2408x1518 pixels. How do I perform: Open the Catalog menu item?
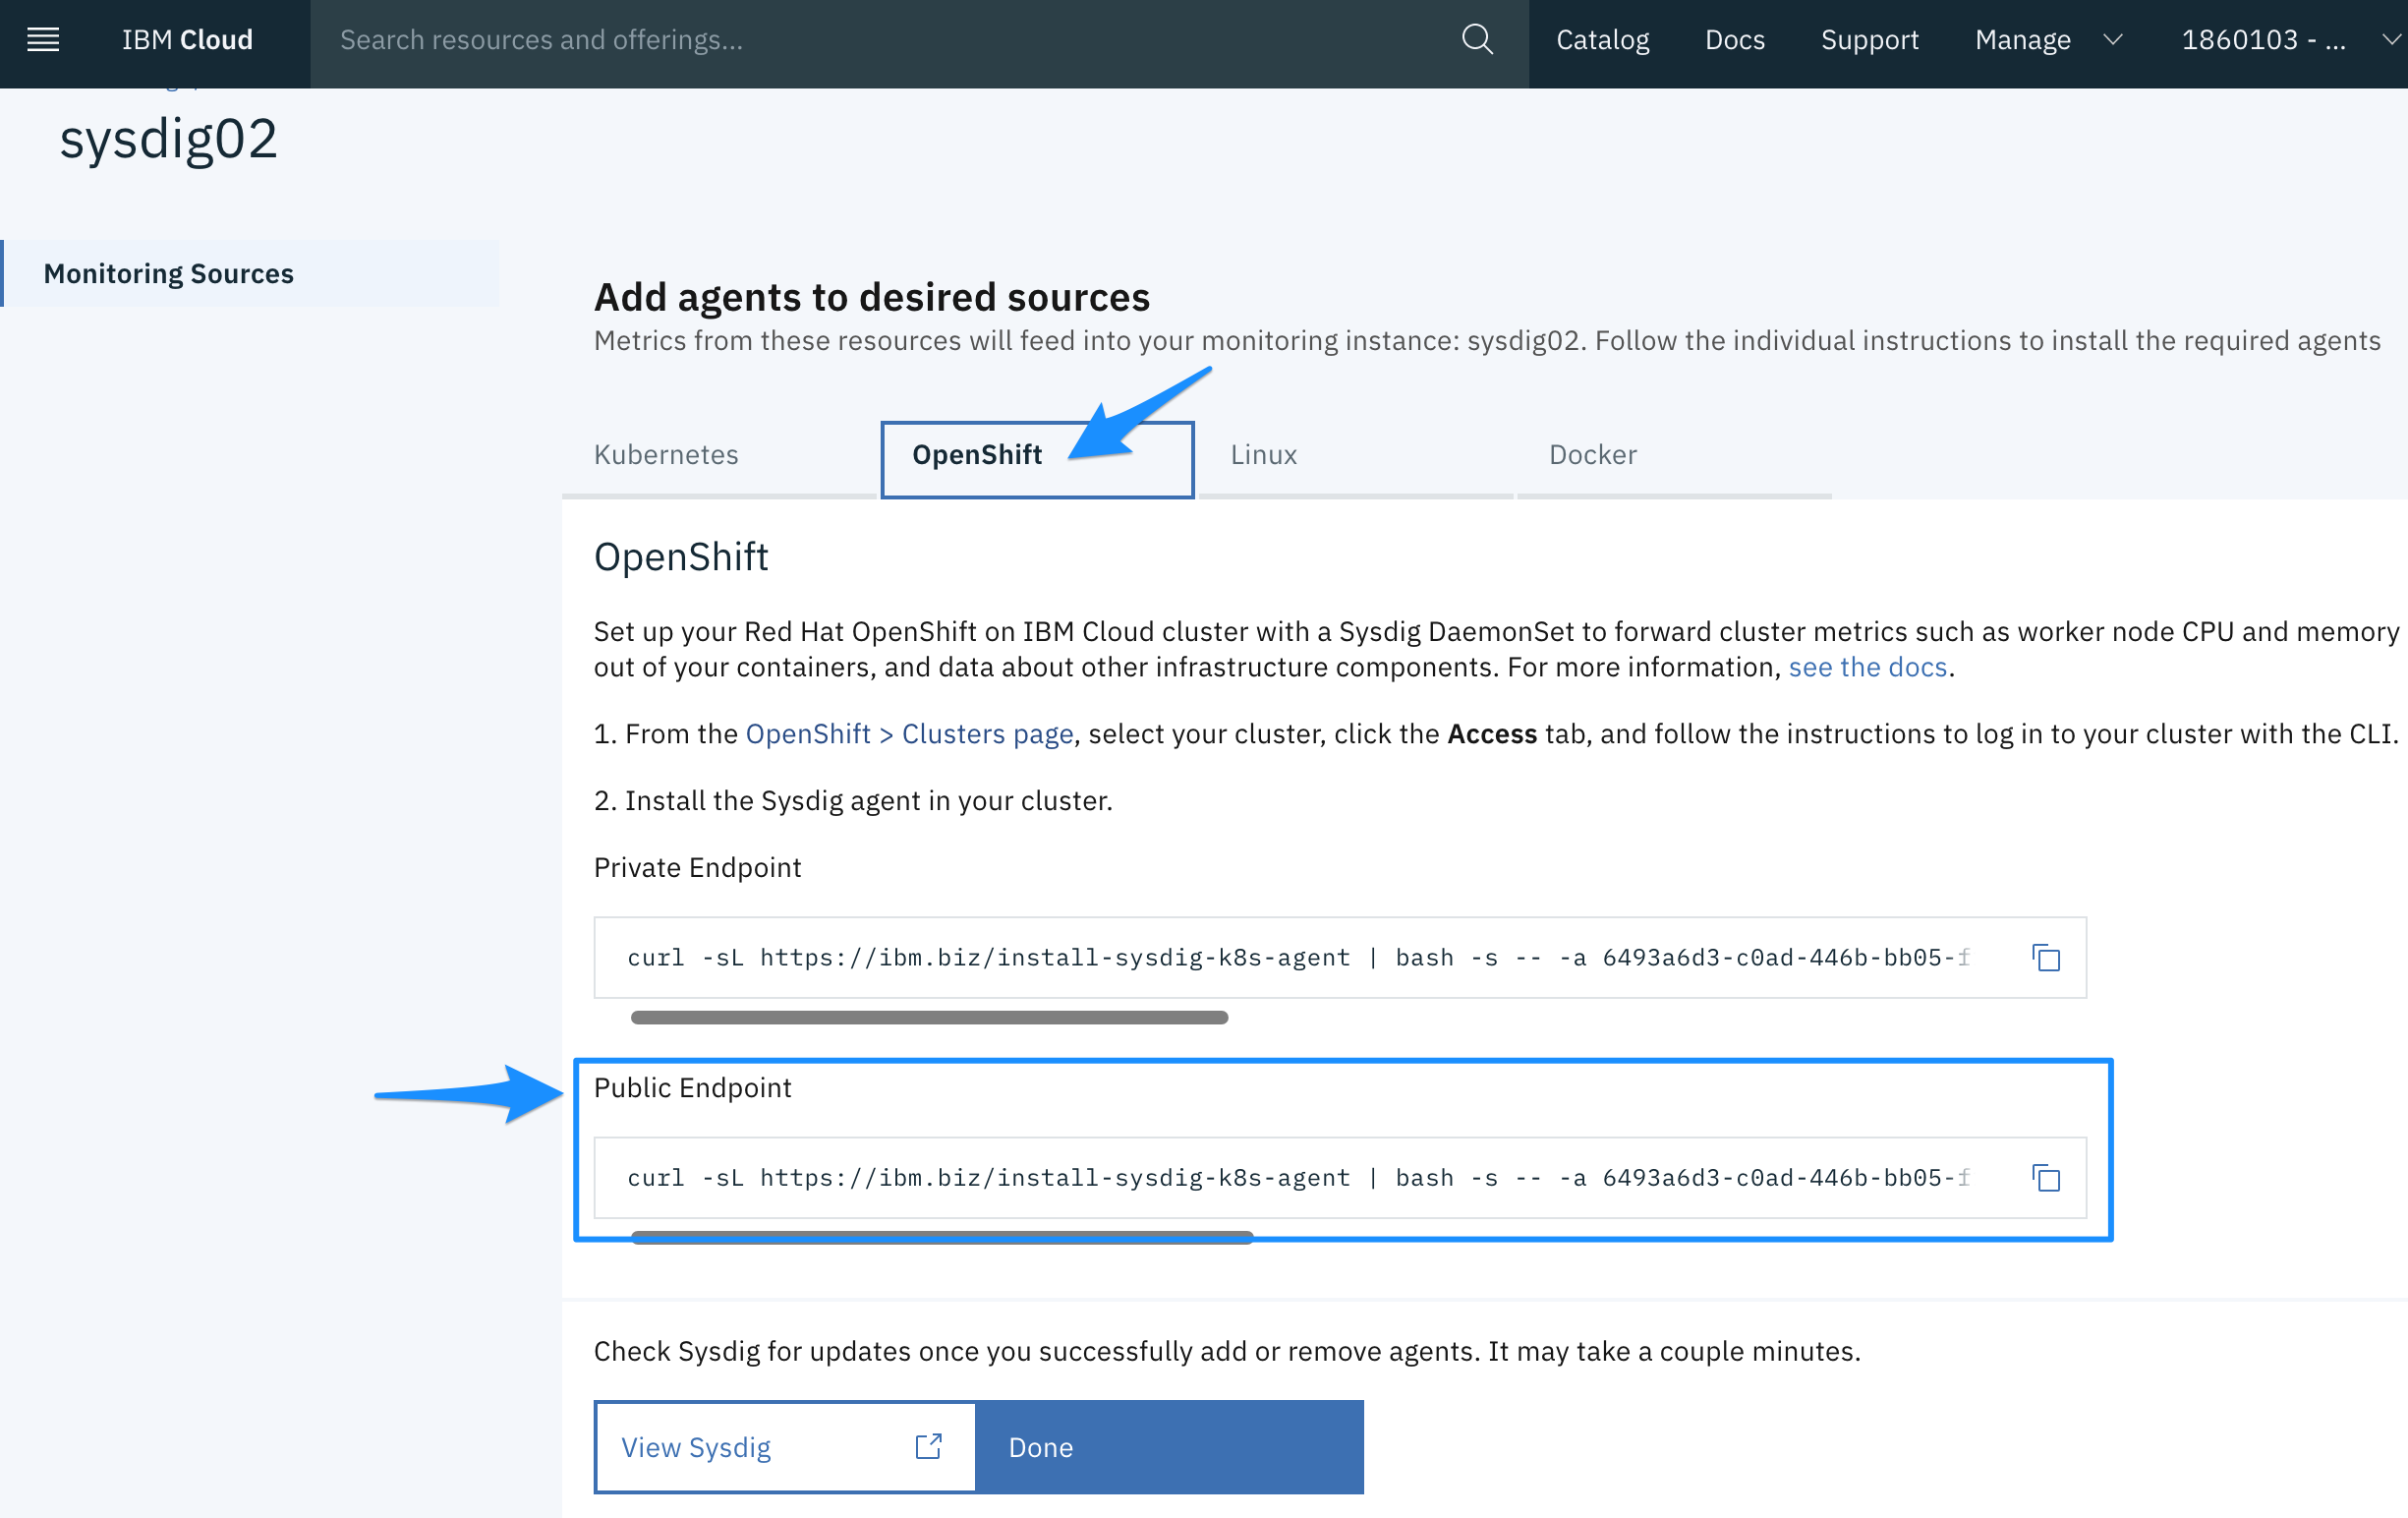[1602, 40]
